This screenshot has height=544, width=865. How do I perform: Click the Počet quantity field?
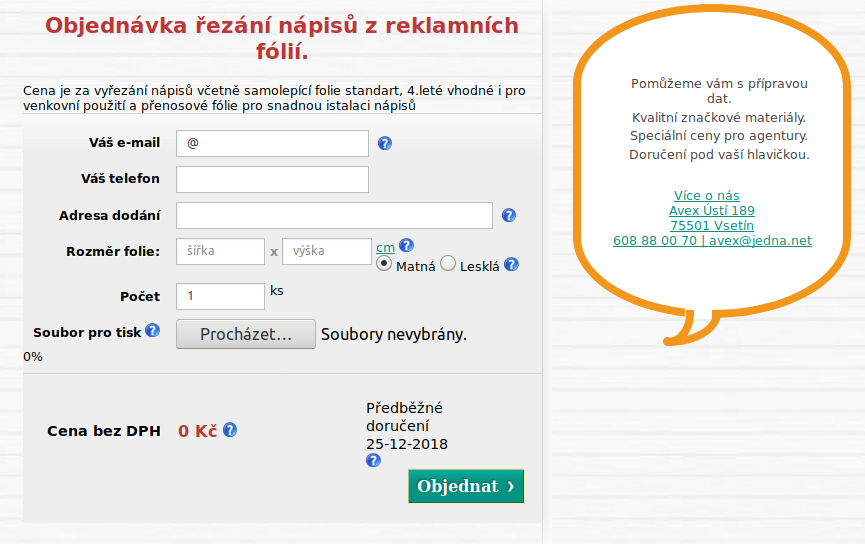(x=220, y=296)
